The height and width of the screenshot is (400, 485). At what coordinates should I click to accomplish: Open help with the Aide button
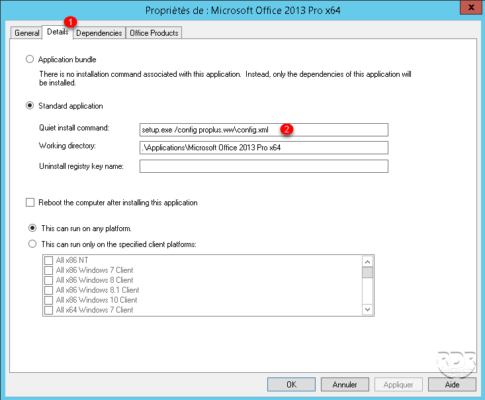tap(452, 384)
